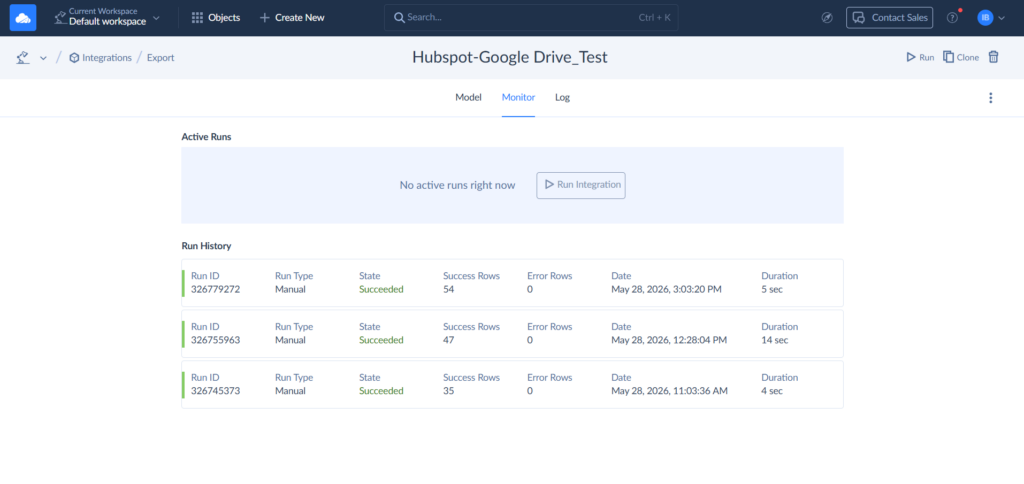Click the 14 sec duration value

tap(775, 340)
